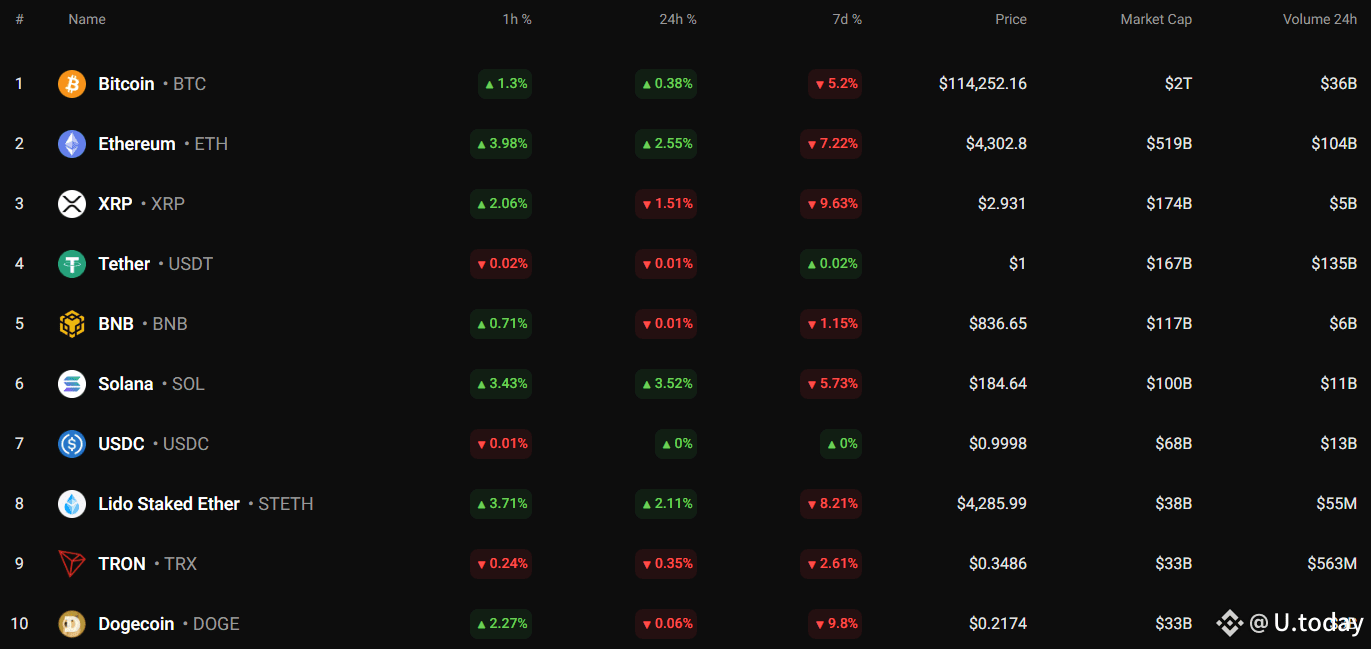Click the Lido Staked Ether icon
This screenshot has height=649, width=1371.
tap(72, 504)
